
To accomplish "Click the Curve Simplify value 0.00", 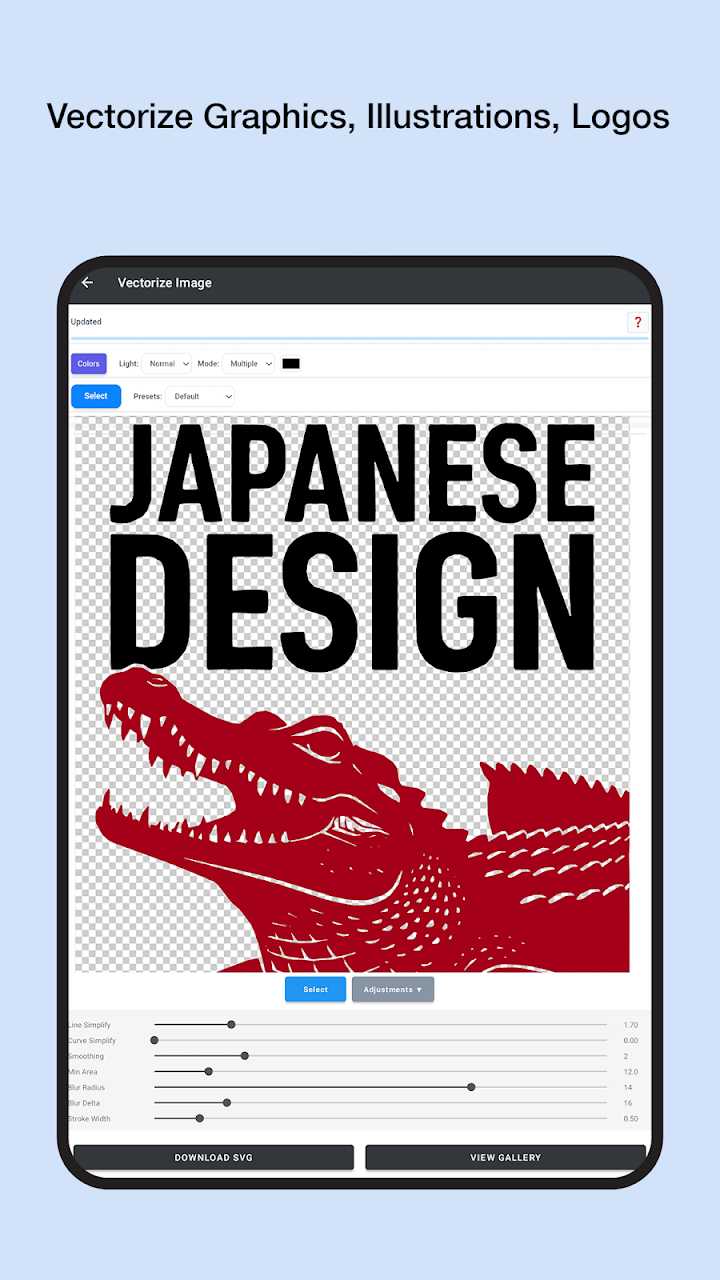I will pyautogui.click(x=630, y=1040).
